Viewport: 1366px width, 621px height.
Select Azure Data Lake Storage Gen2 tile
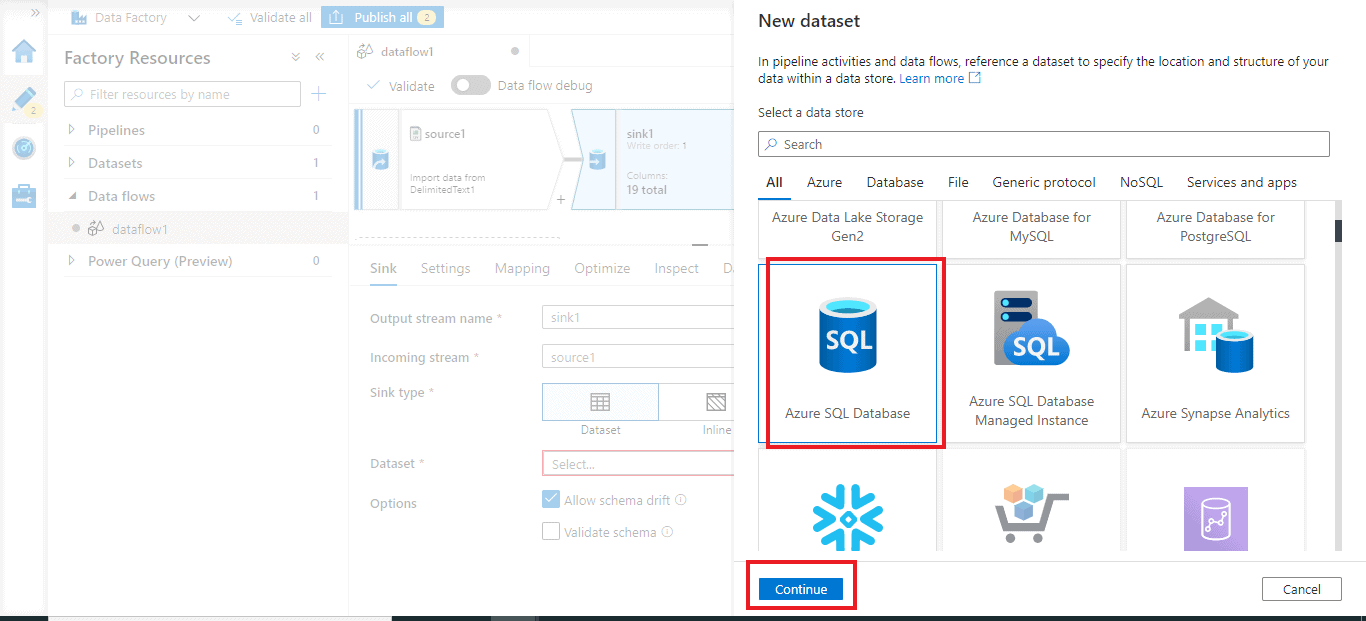point(848,228)
